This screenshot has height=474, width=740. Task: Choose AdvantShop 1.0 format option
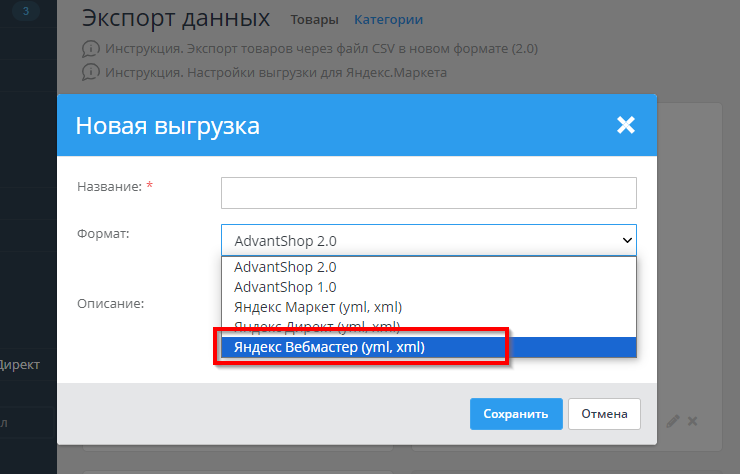pos(285,287)
